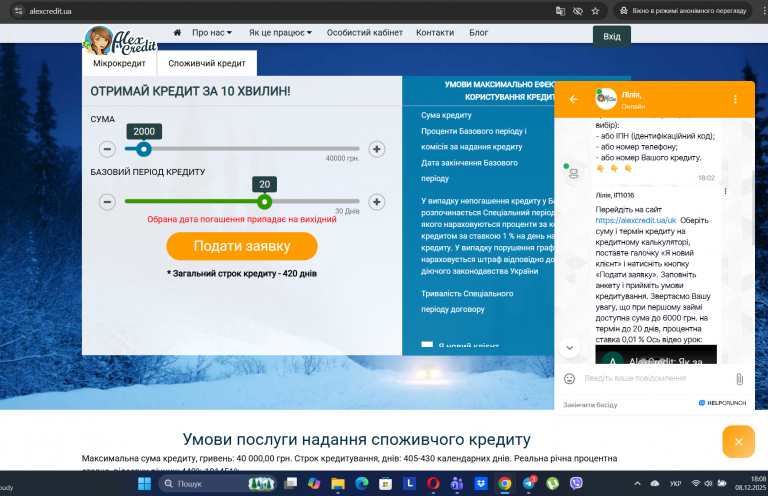This screenshot has height=496, width=768.
Task: Open the Windows Start menu
Action: pos(144,484)
